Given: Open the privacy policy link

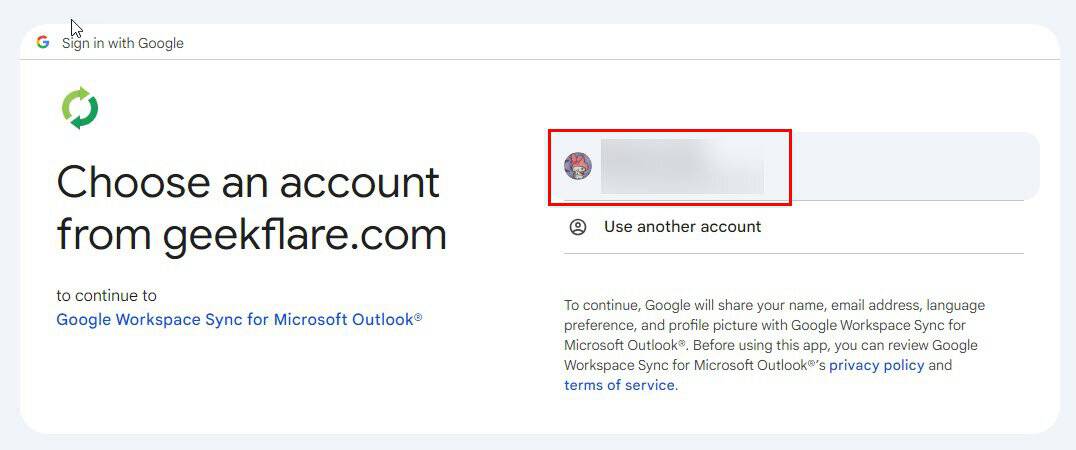Looking at the screenshot, I should (x=876, y=365).
